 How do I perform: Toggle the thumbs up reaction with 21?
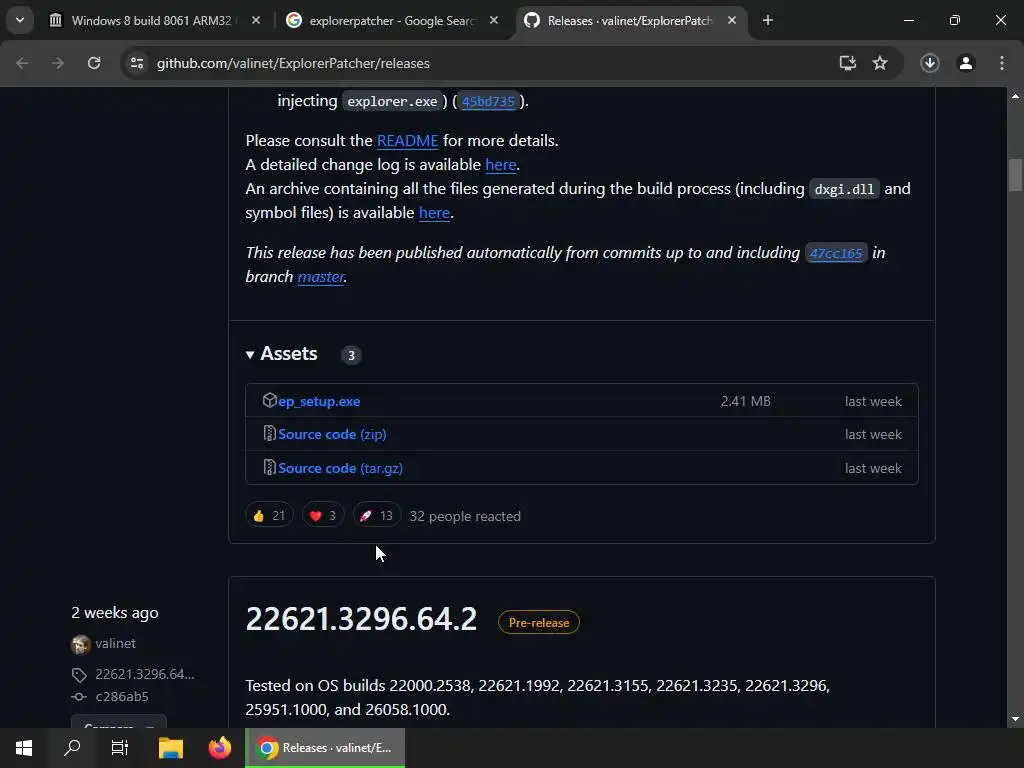[x=269, y=516]
